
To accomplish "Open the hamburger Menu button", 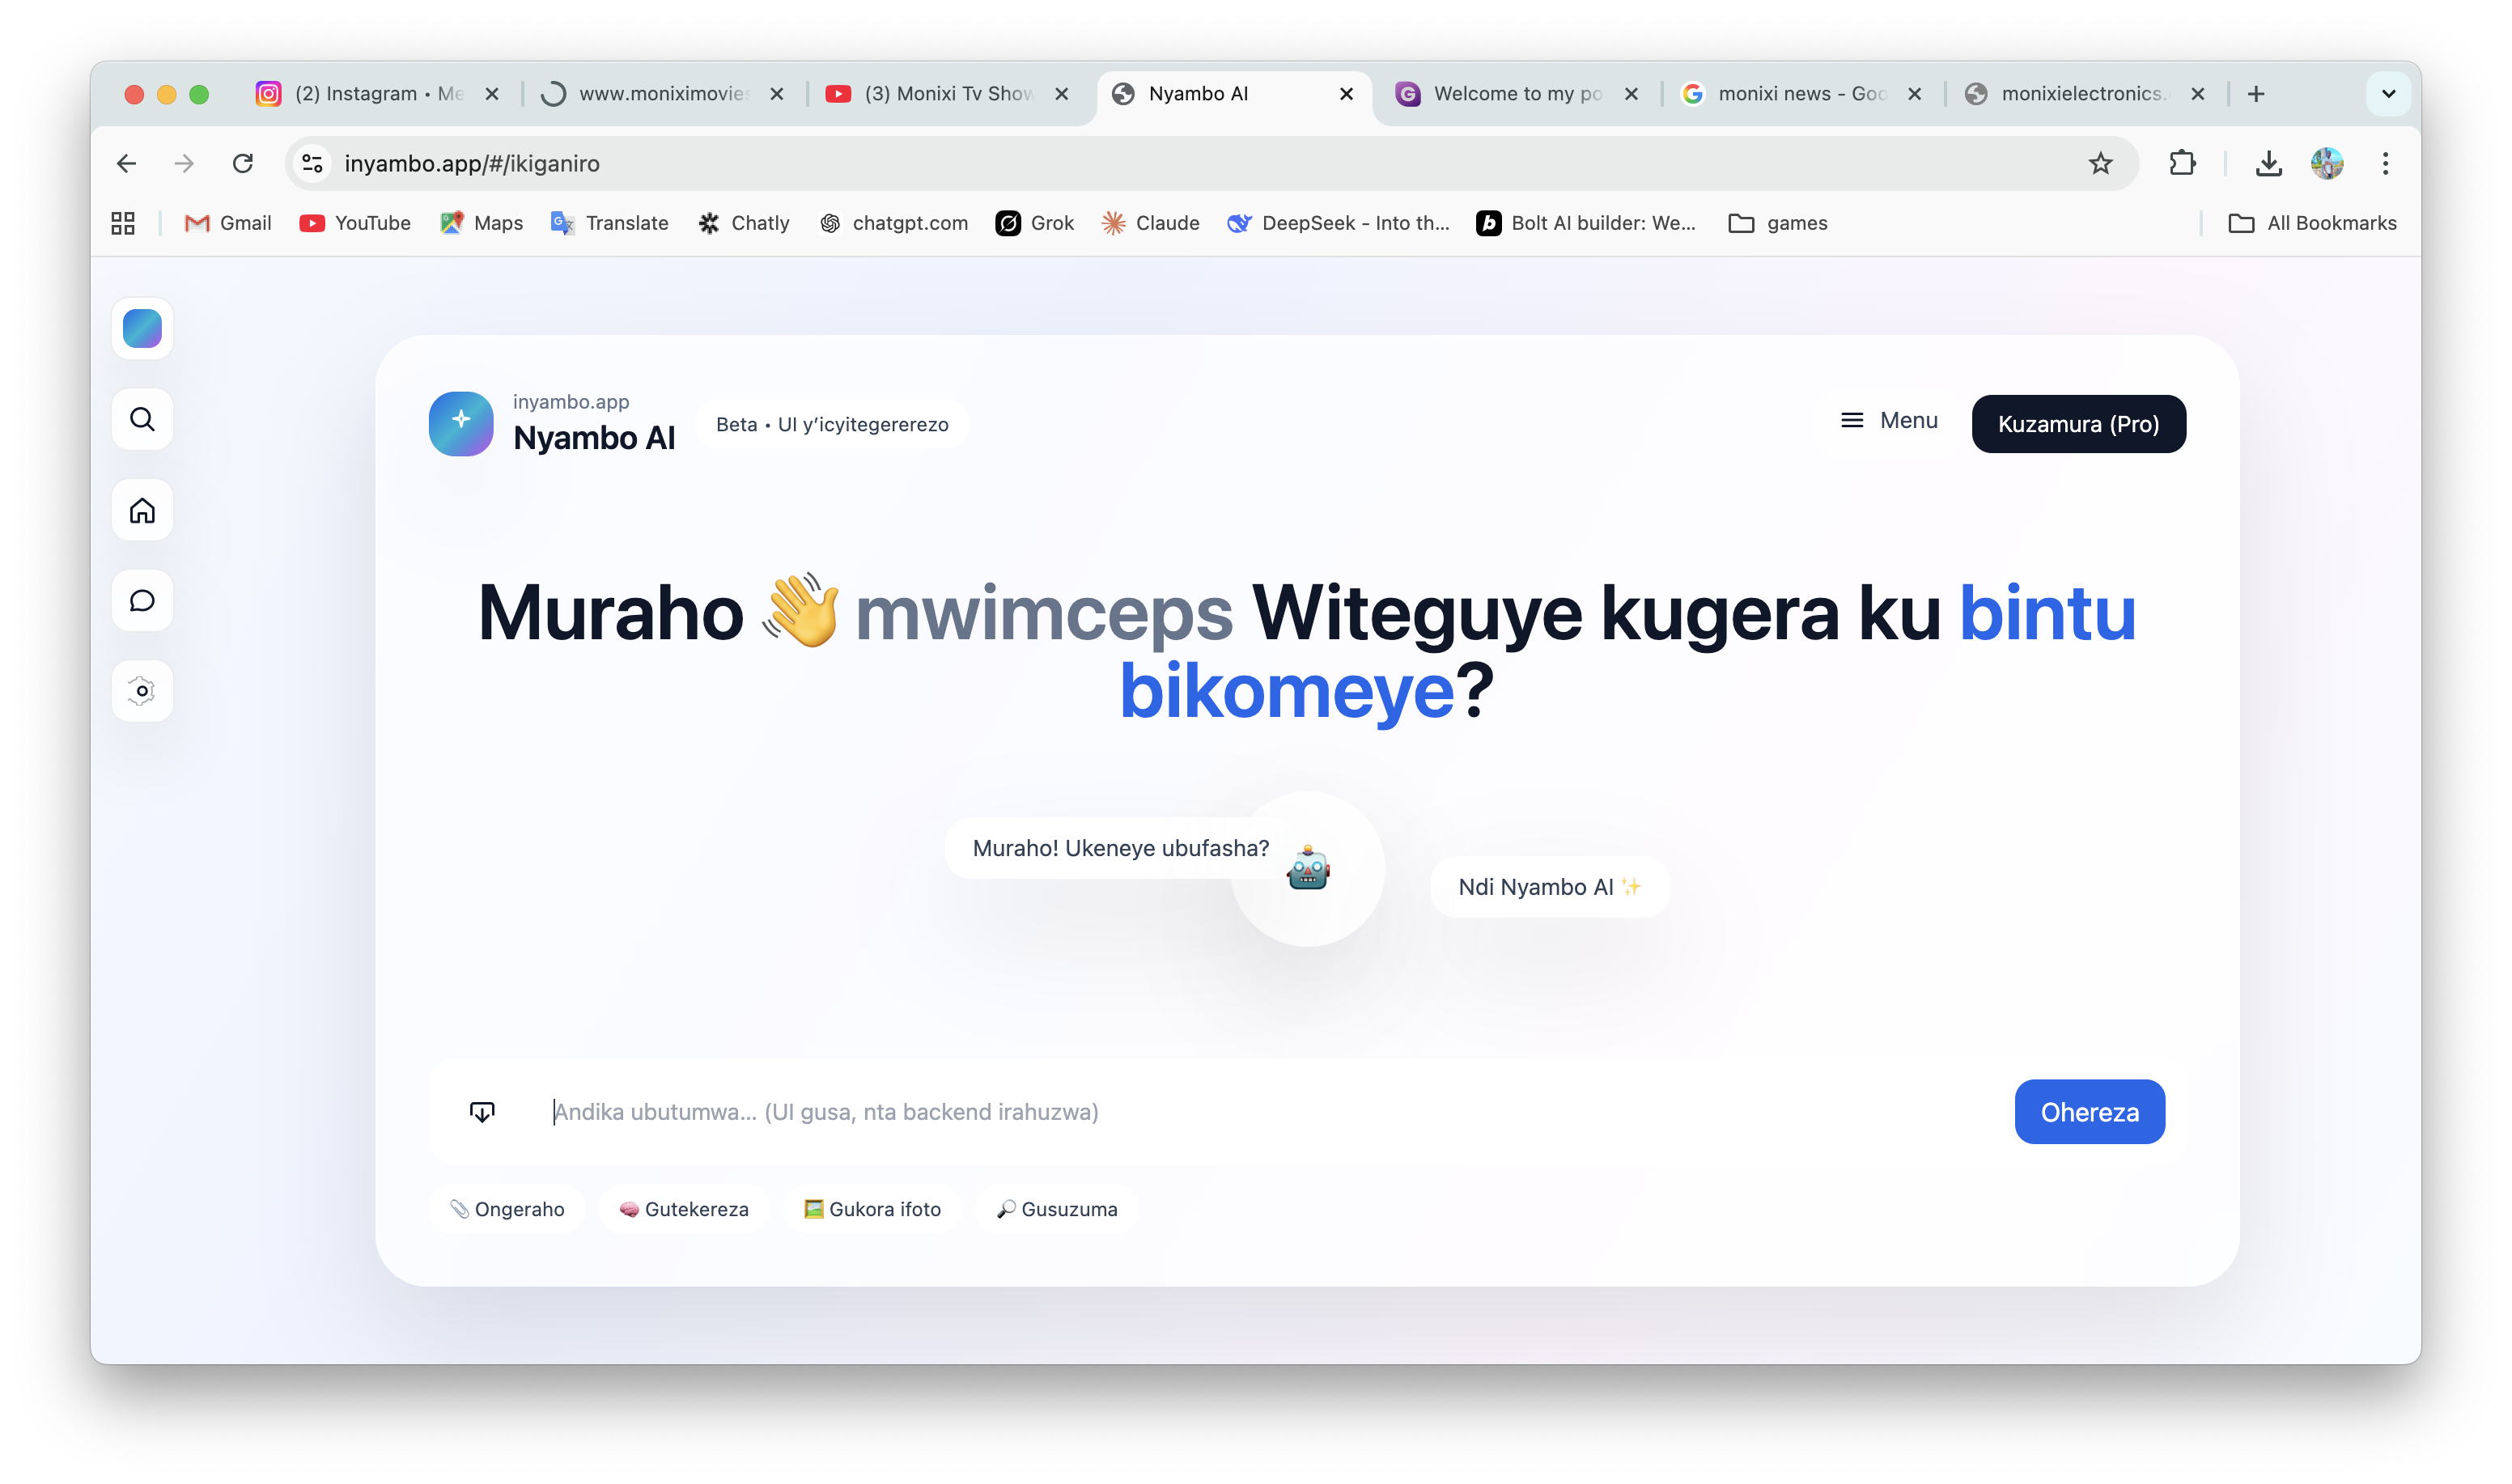I will tap(1889, 420).
